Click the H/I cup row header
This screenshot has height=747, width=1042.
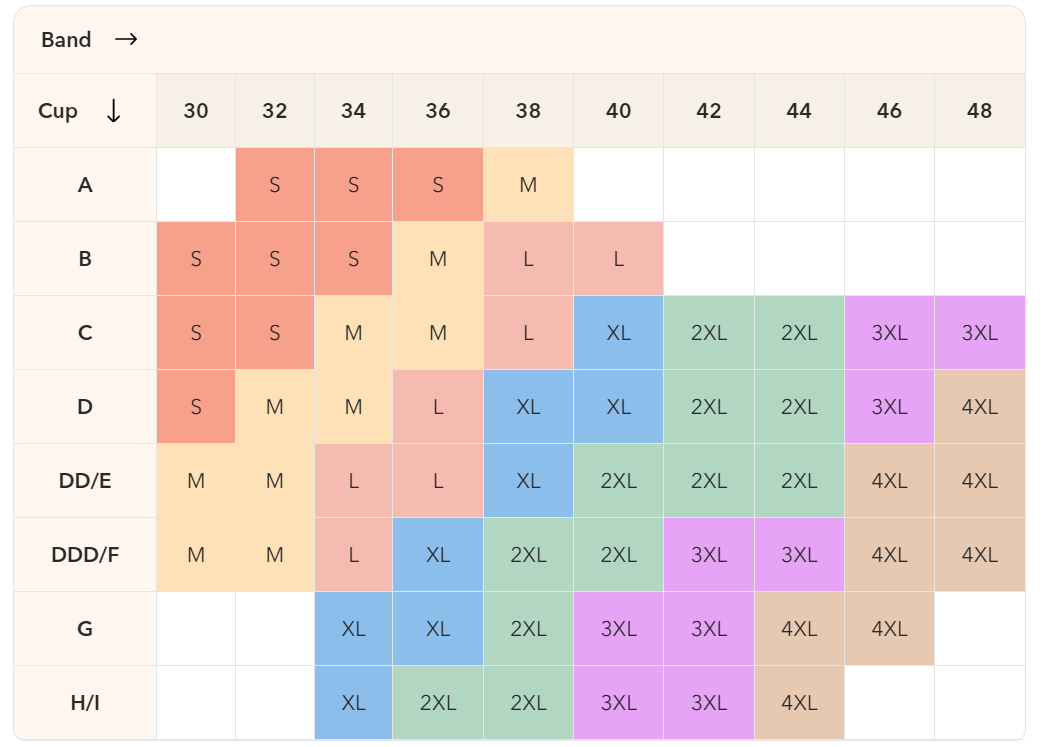click(x=85, y=703)
